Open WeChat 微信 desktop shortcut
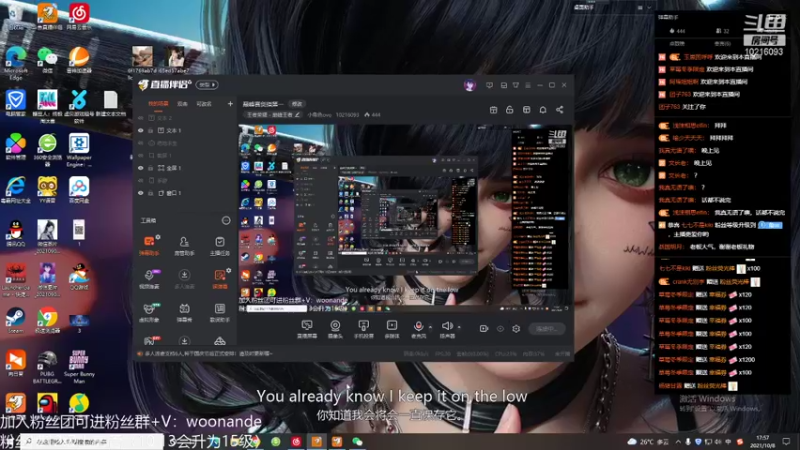Image resolution: width=800 pixels, height=450 pixels. point(47,60)
